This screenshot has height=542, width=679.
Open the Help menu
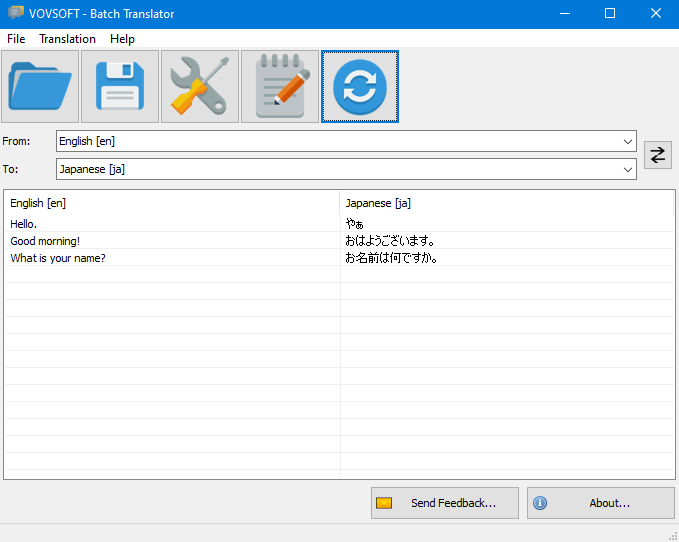tap(122, 39)
